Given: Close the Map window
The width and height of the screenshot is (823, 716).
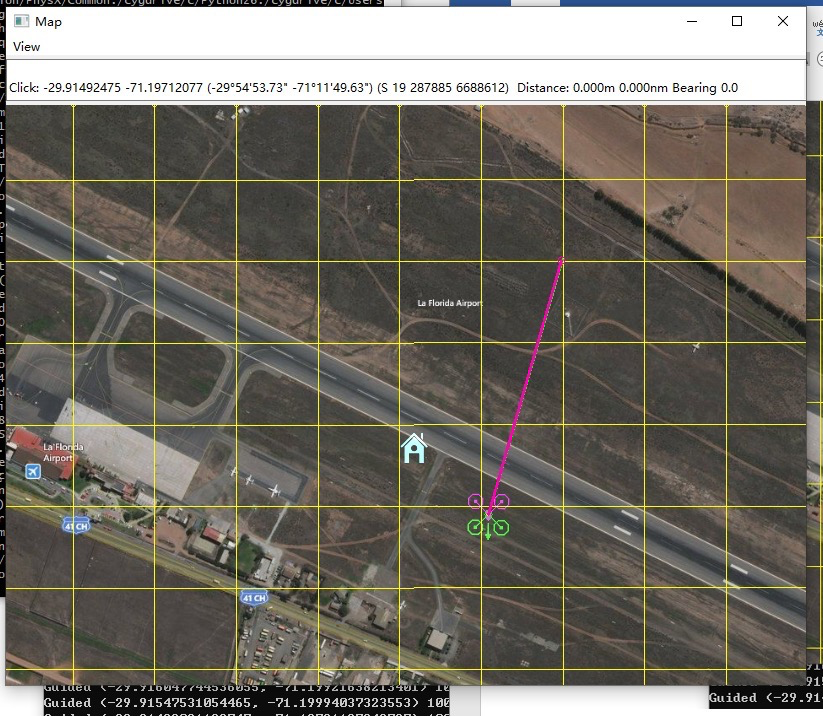Looking at the screenshot, I should pos(783,21).
